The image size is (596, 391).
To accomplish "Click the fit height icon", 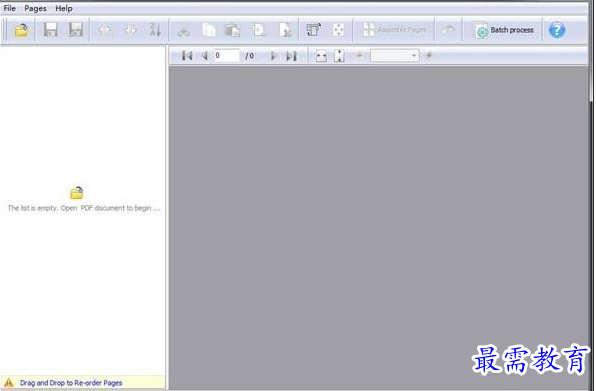I will coord(339,56).
